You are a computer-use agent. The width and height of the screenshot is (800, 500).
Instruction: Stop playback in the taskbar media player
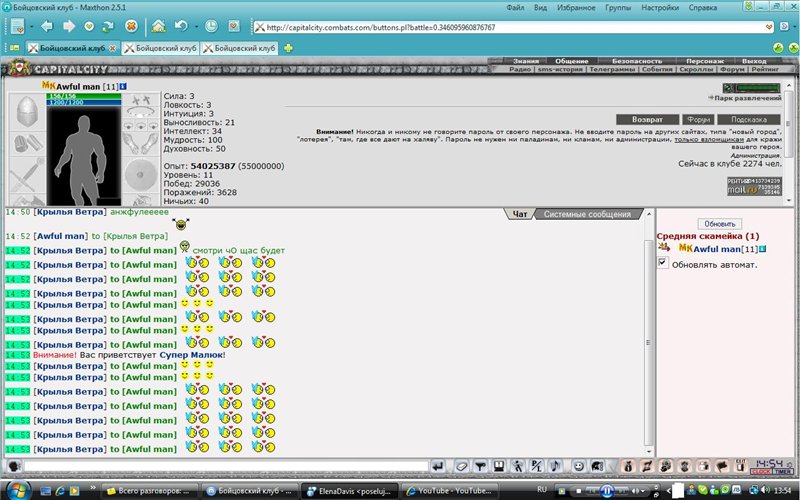pos(579,491)
